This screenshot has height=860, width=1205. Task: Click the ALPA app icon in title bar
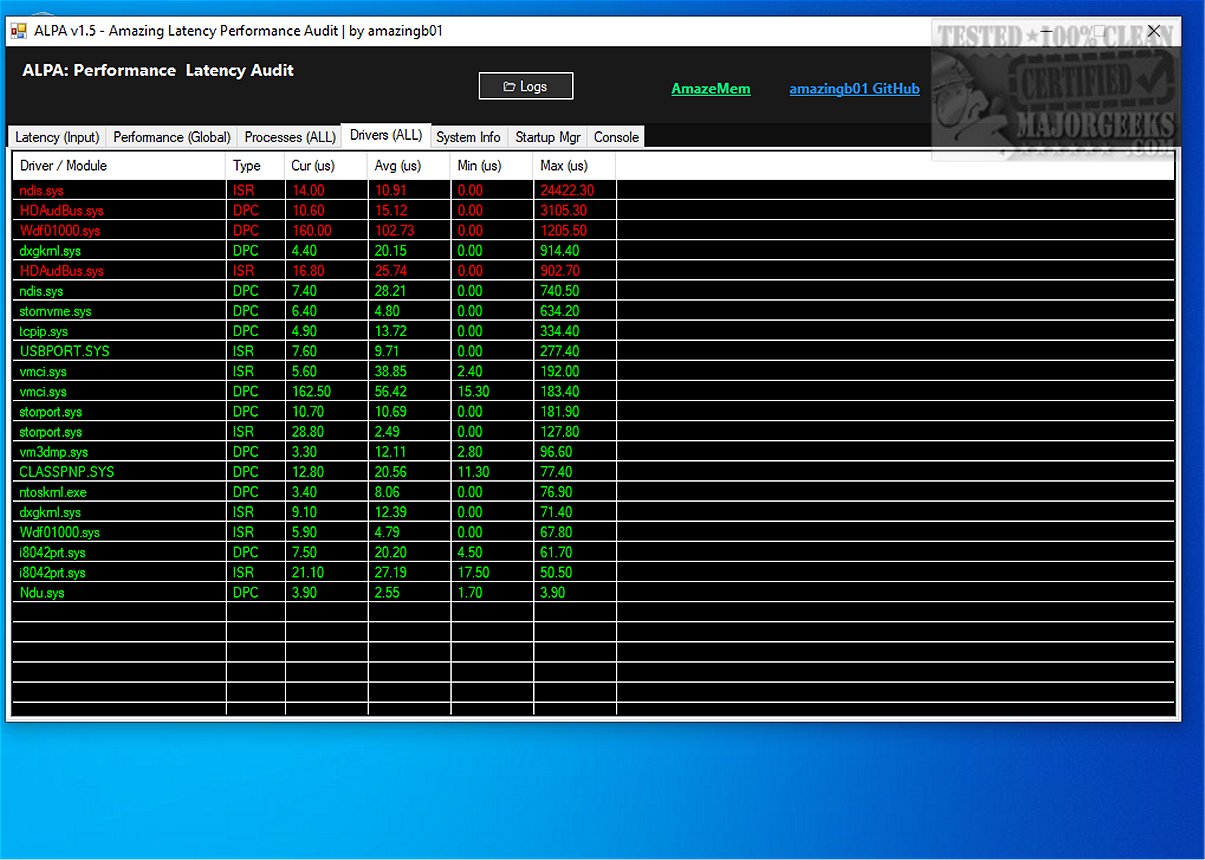pos(18,31)
